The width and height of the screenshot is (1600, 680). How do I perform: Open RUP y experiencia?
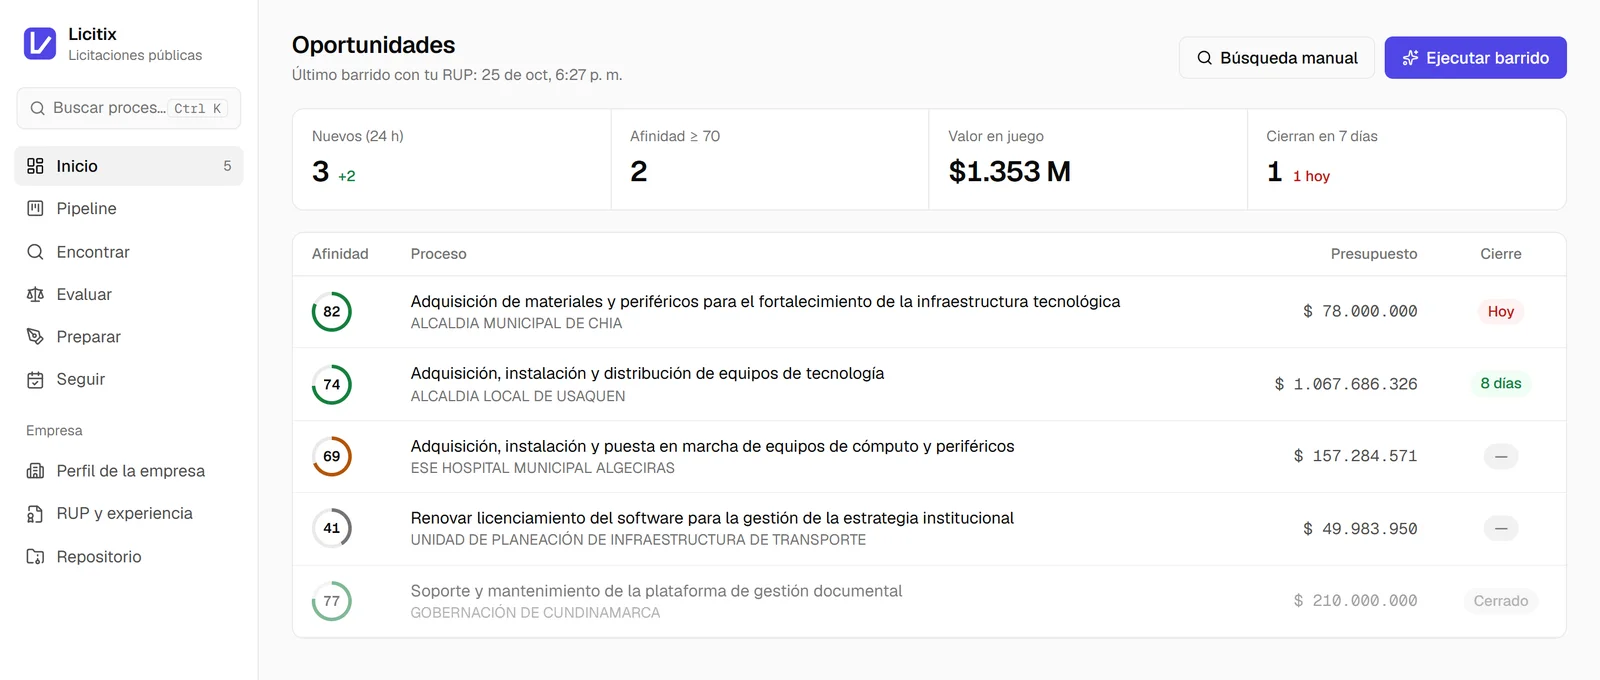coord(129,513)
